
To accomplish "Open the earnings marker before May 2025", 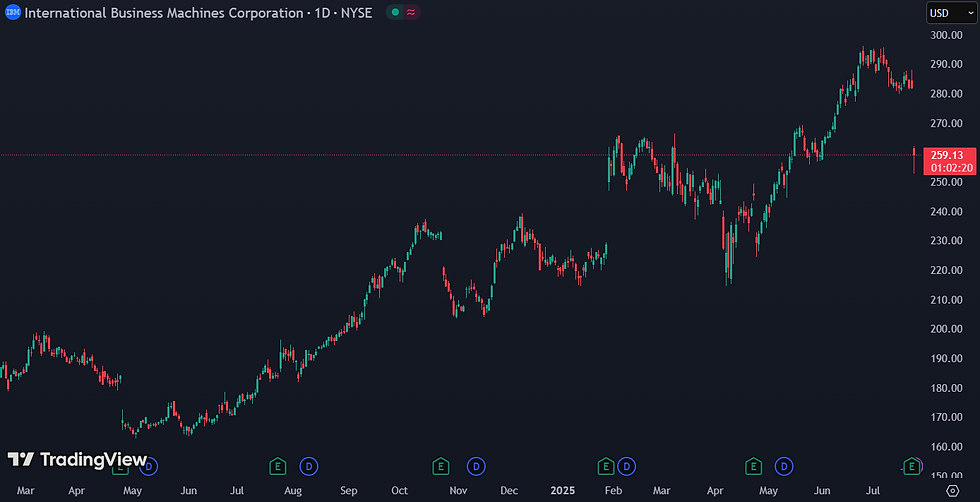I will (754, 466).
